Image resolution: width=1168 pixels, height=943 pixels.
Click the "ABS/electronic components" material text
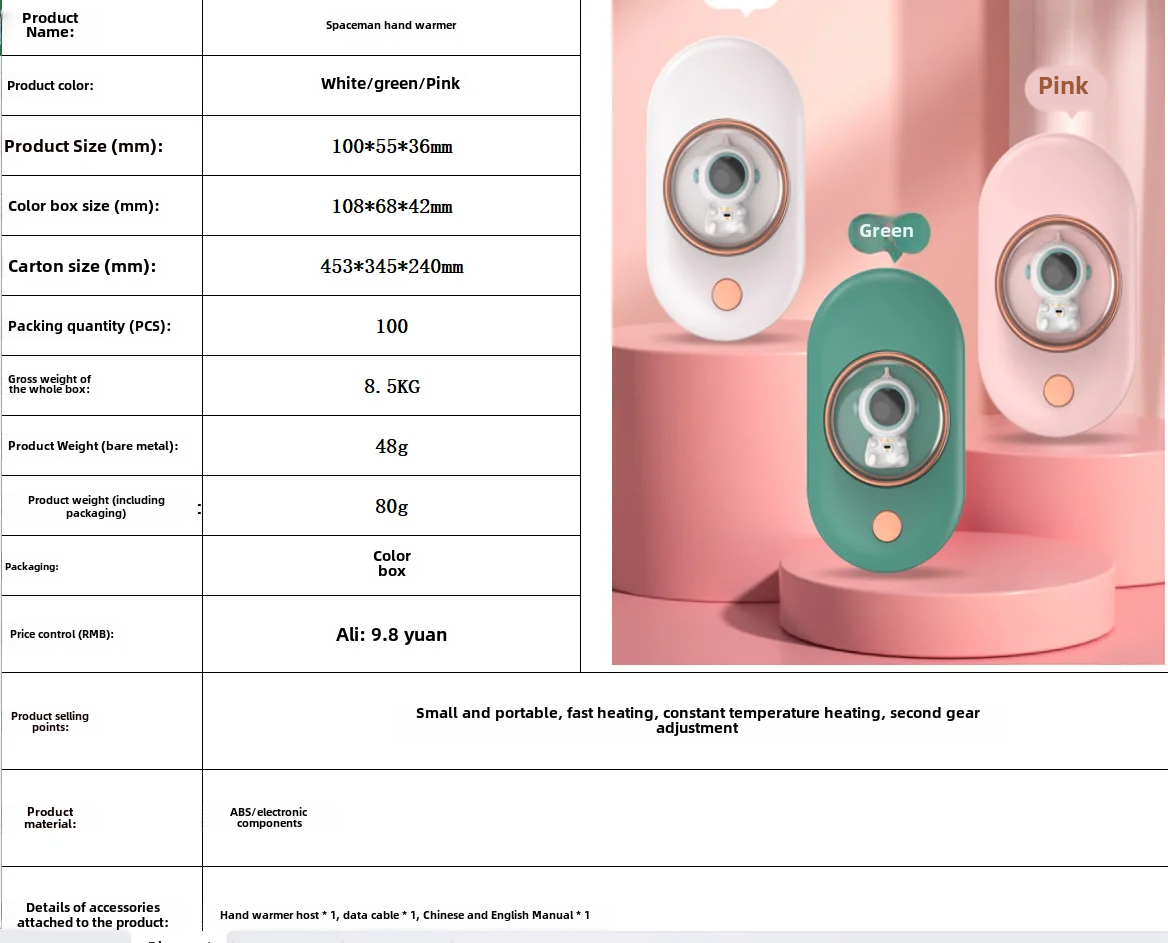(x=269, y=818)
